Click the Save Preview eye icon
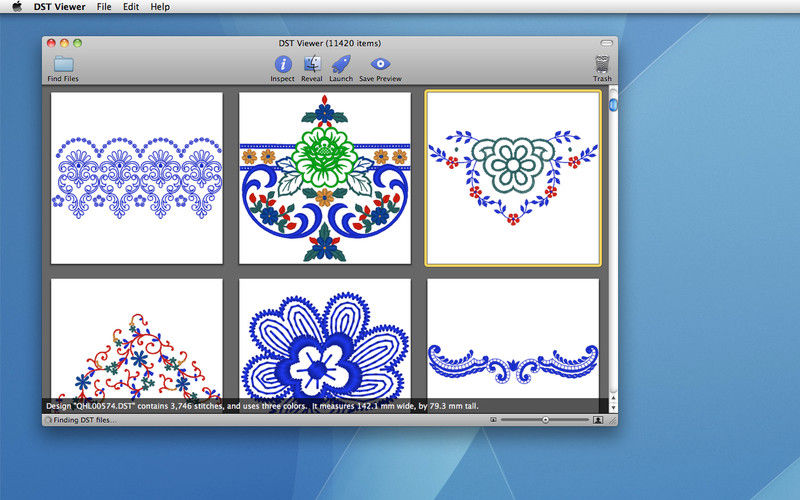The height and width of the screenshot is (500, 800). (x=380, y=64)
